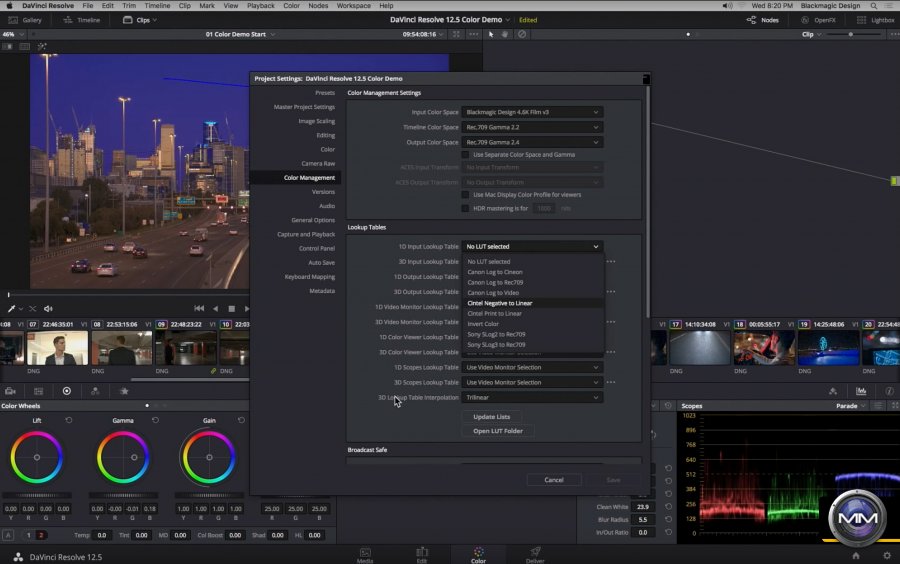Select clip 19 thumbnail

(828, 348)
